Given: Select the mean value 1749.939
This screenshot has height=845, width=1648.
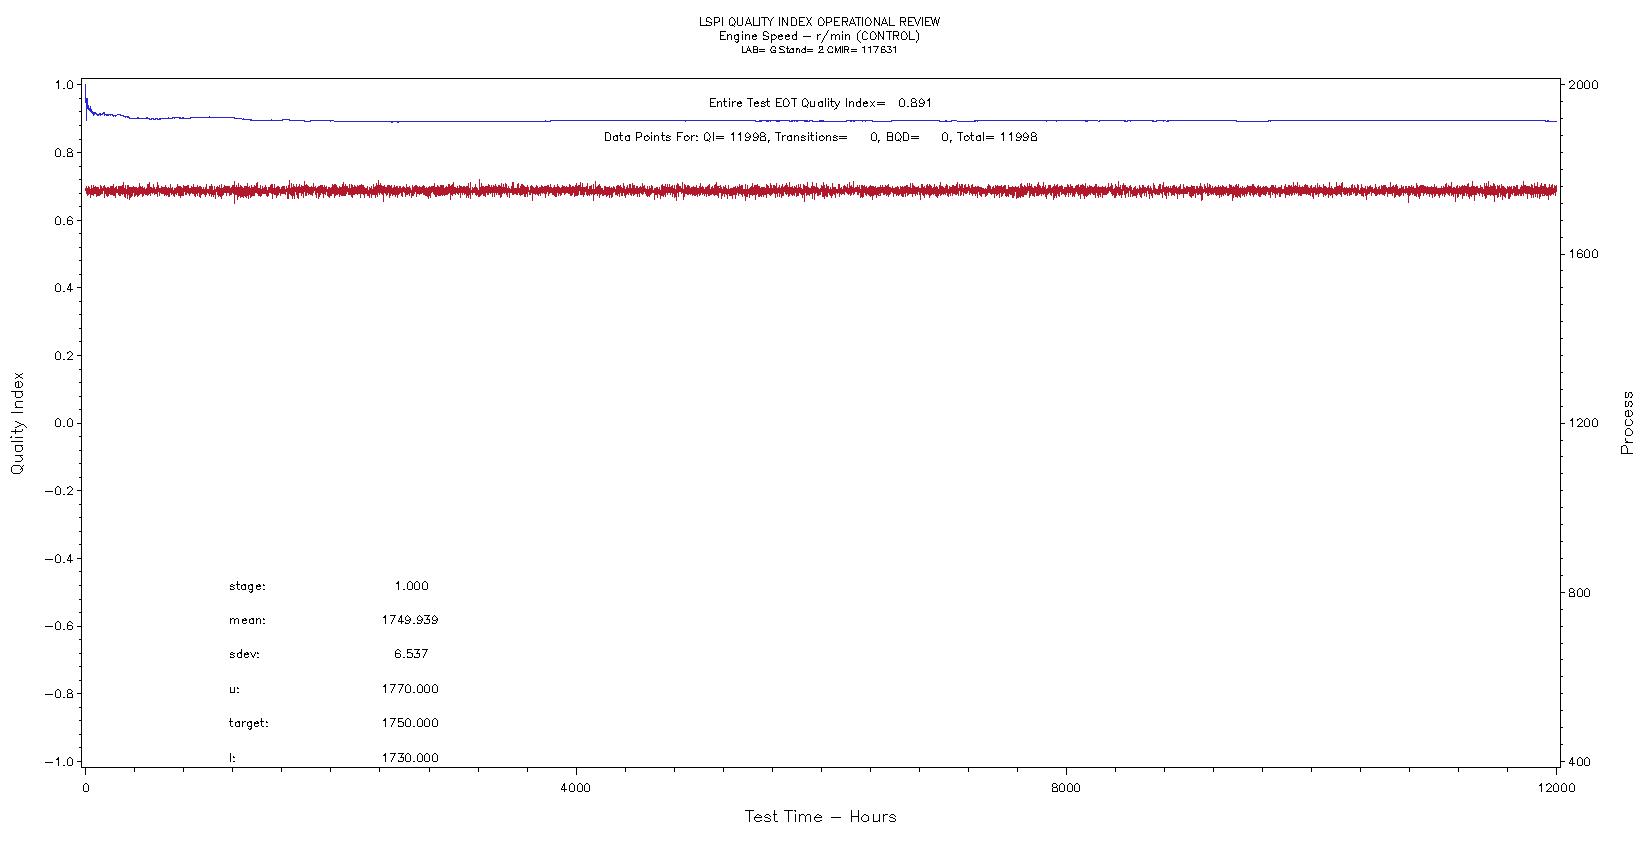Looking at the screenshot, I should [x=410, y=620].
